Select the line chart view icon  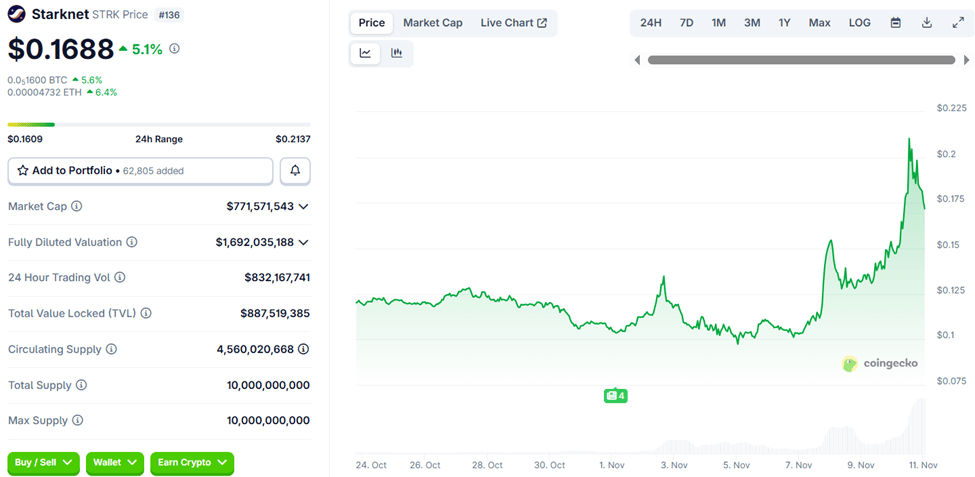point(366,53)
